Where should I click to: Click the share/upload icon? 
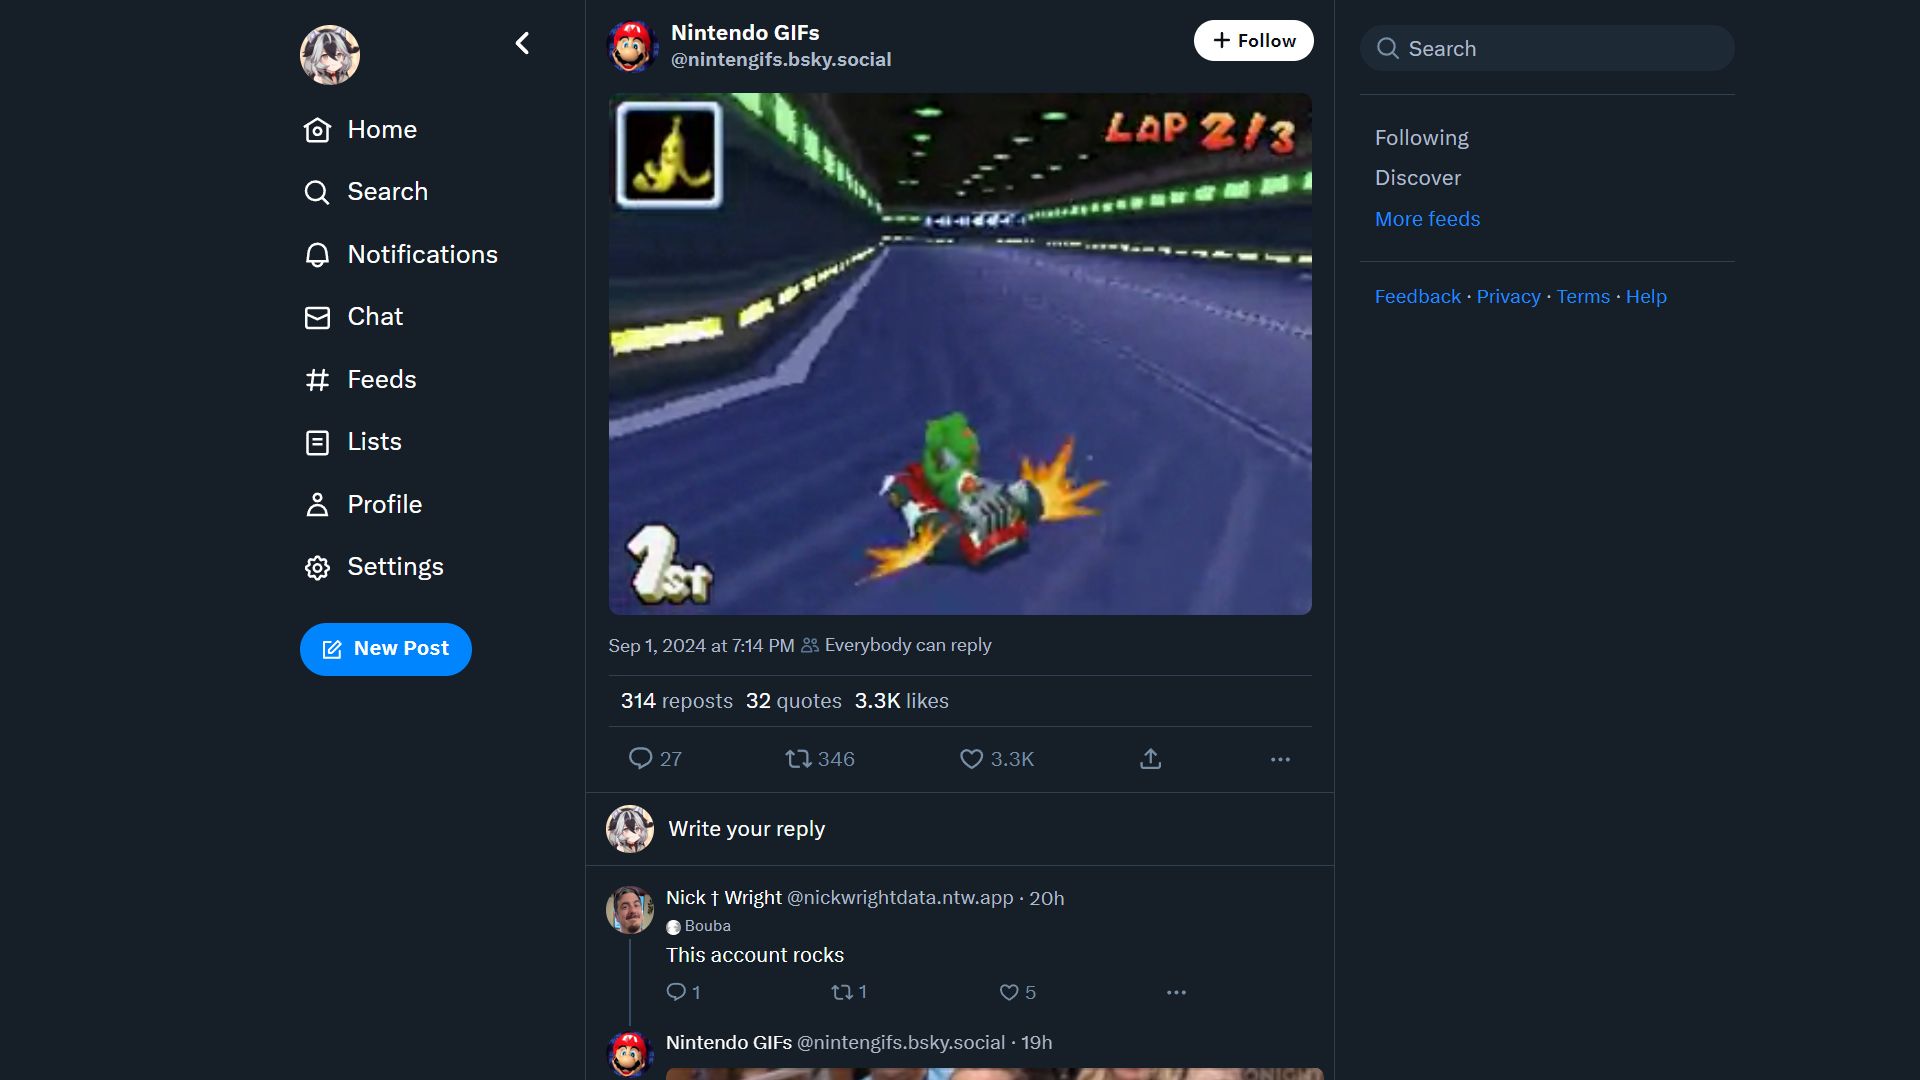pos(1150,758)
